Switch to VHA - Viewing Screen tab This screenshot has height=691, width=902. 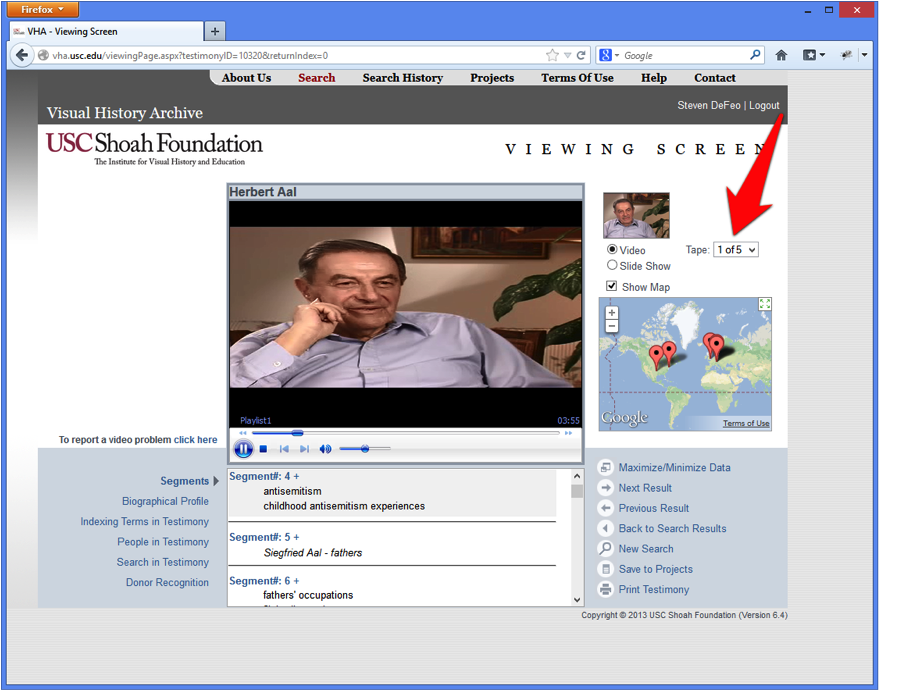tap(106, 31)
